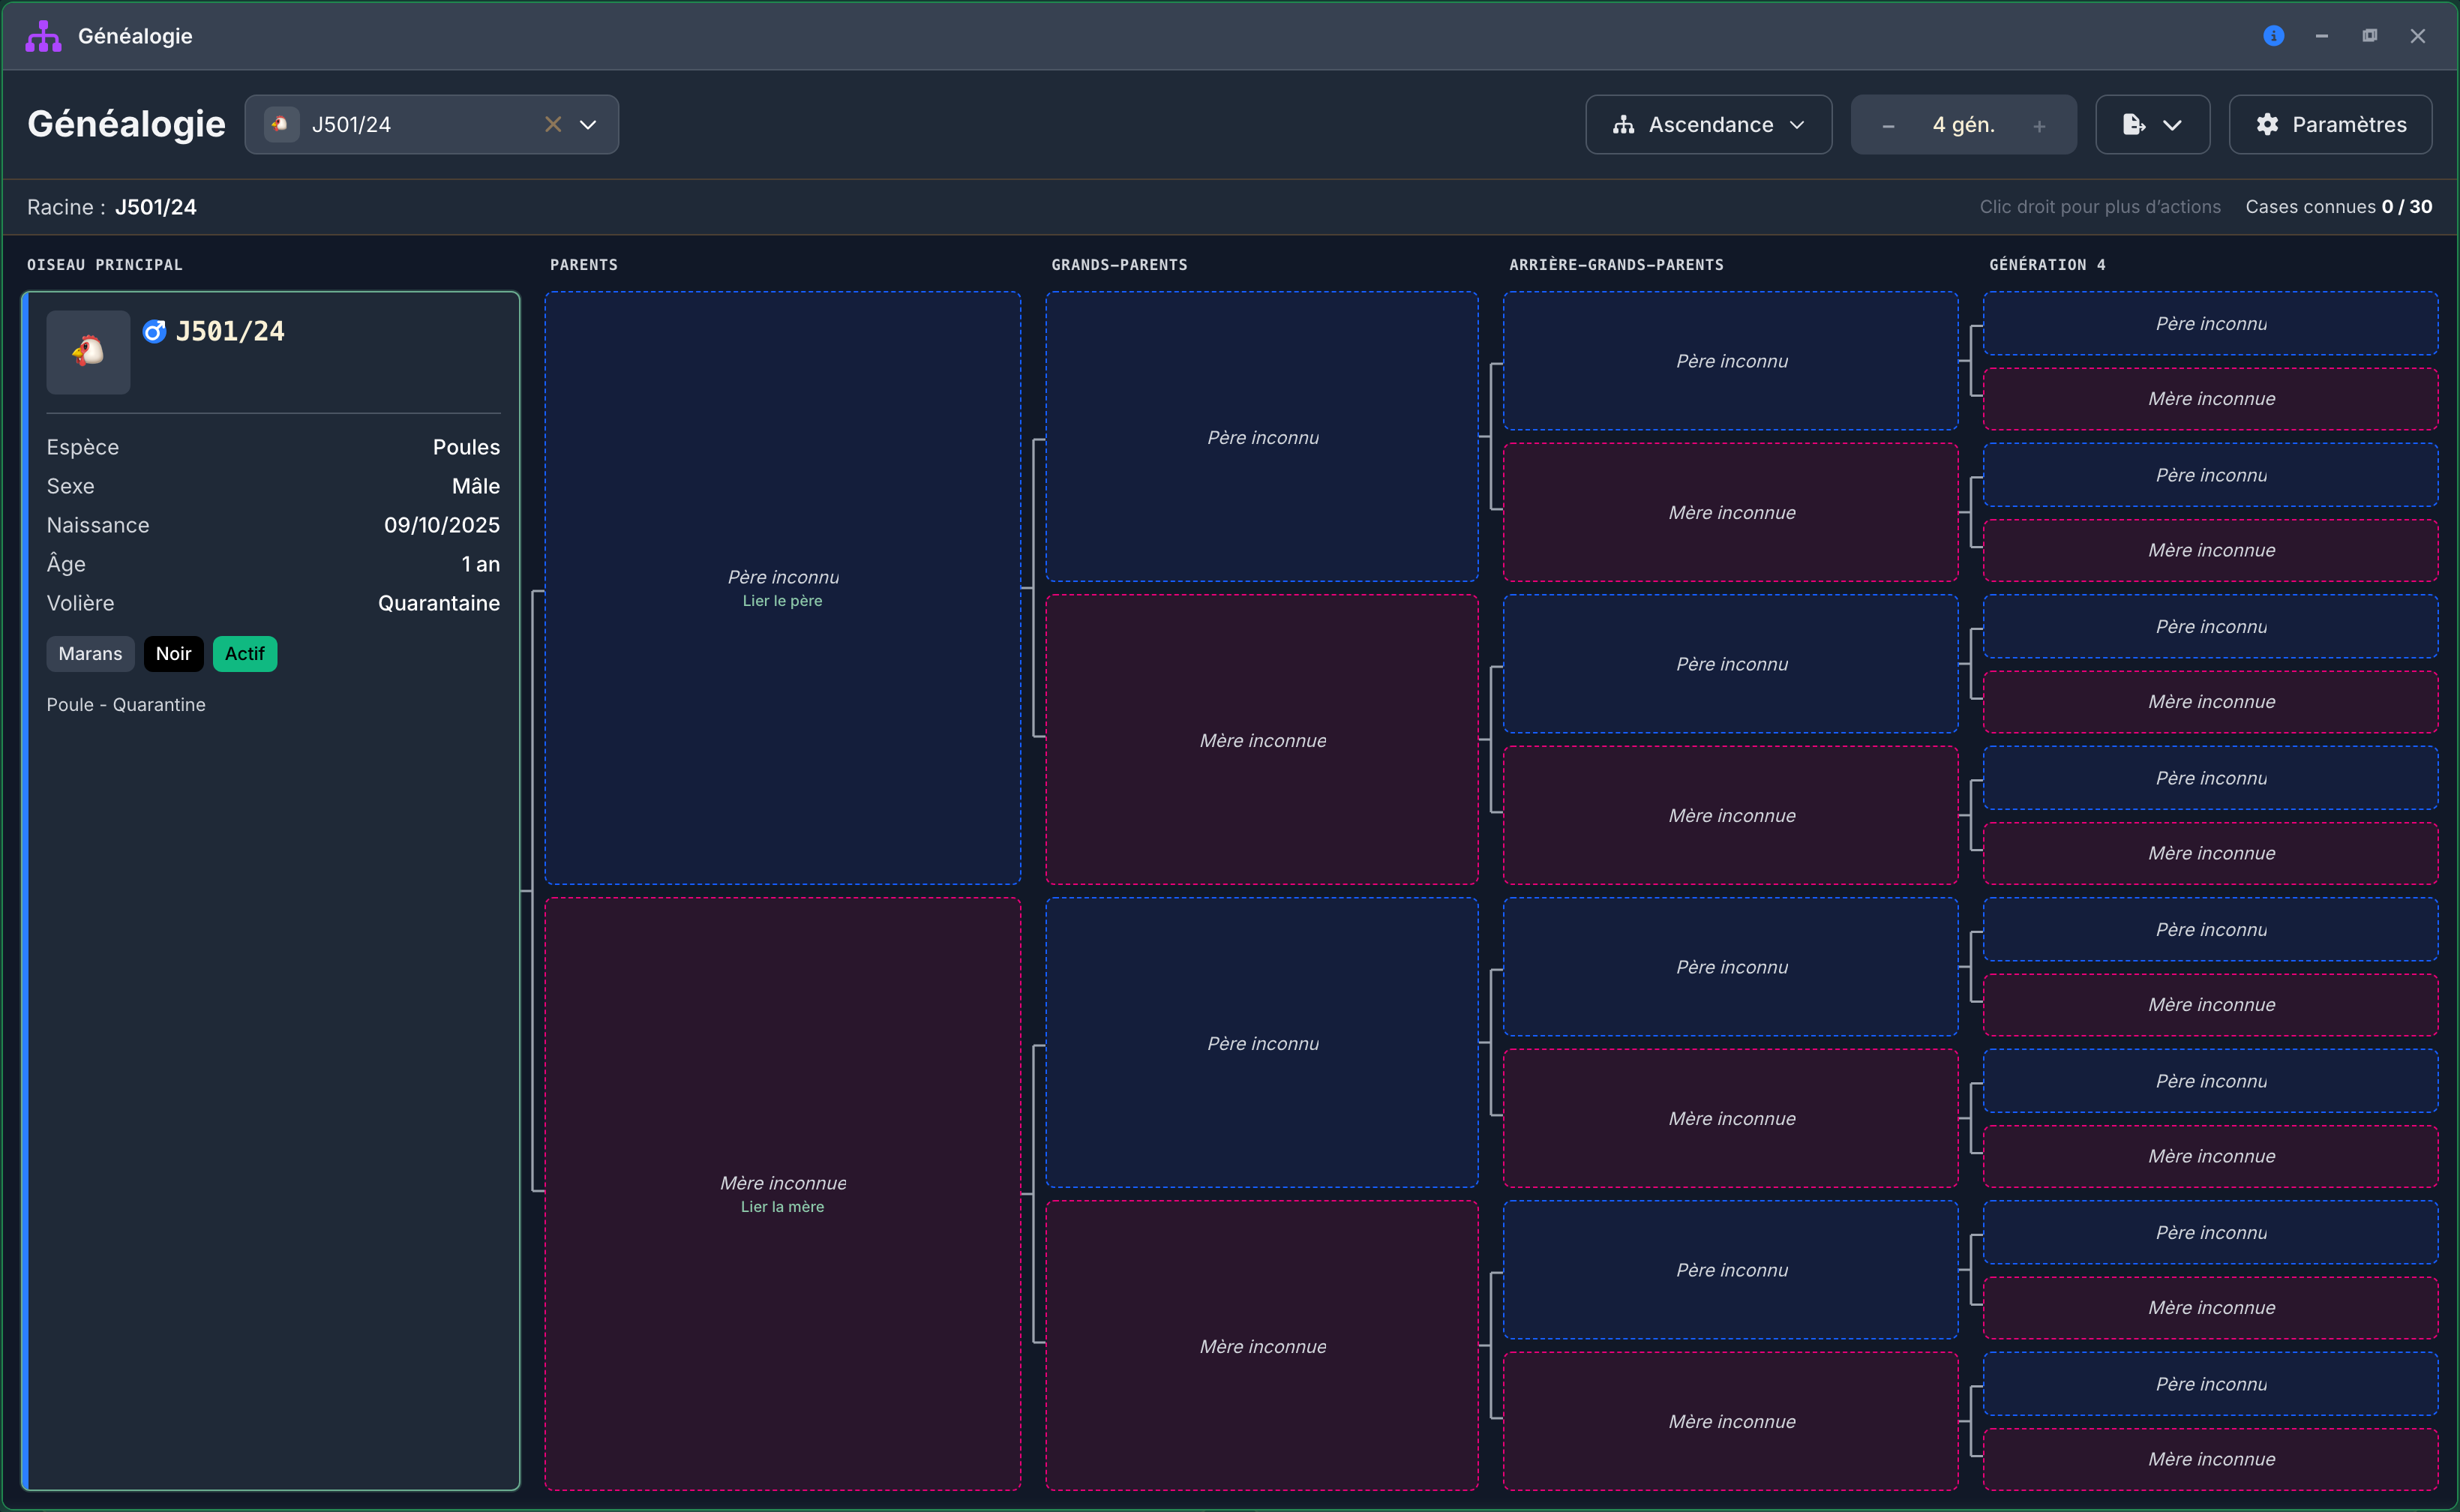Screen dimensions: 2460x1512
Task: Click the J501/24 title on bird card
Action: pyautogui.click(x=230, y=331)
